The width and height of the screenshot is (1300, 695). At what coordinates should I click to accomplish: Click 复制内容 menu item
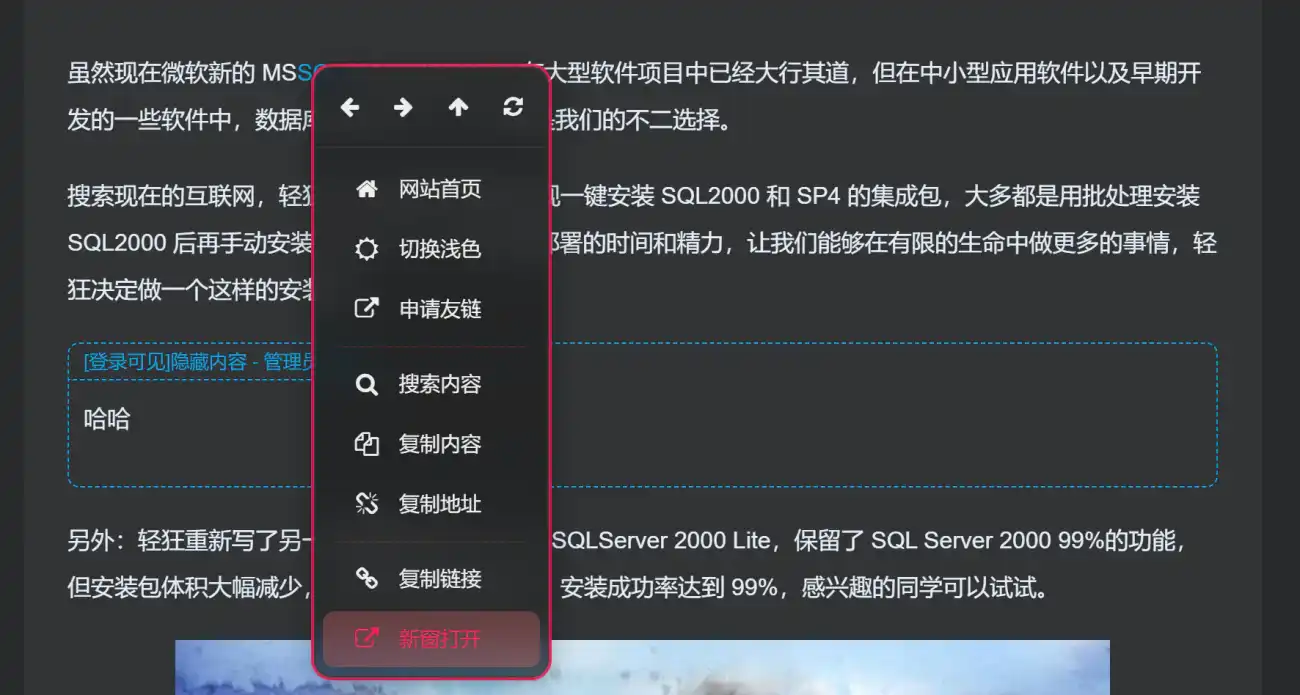[431, 444]
